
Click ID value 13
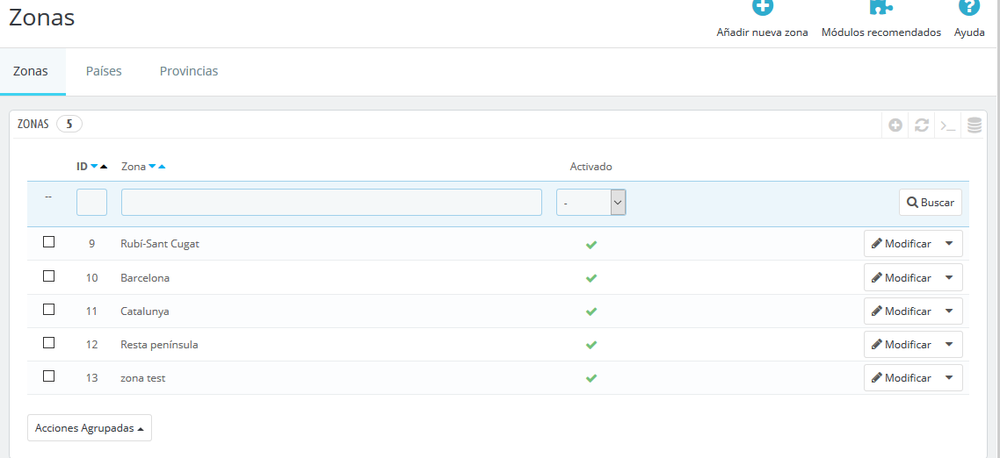click(x=92, y=378)
